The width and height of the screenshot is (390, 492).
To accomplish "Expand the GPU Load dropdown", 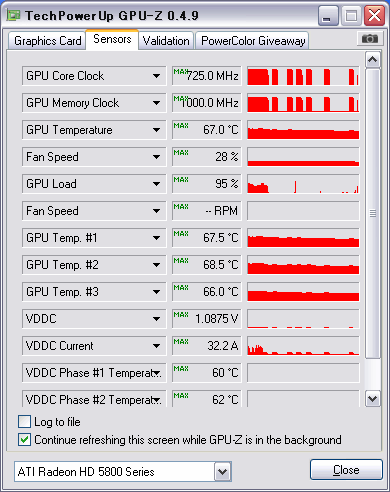I will (94, 184).
